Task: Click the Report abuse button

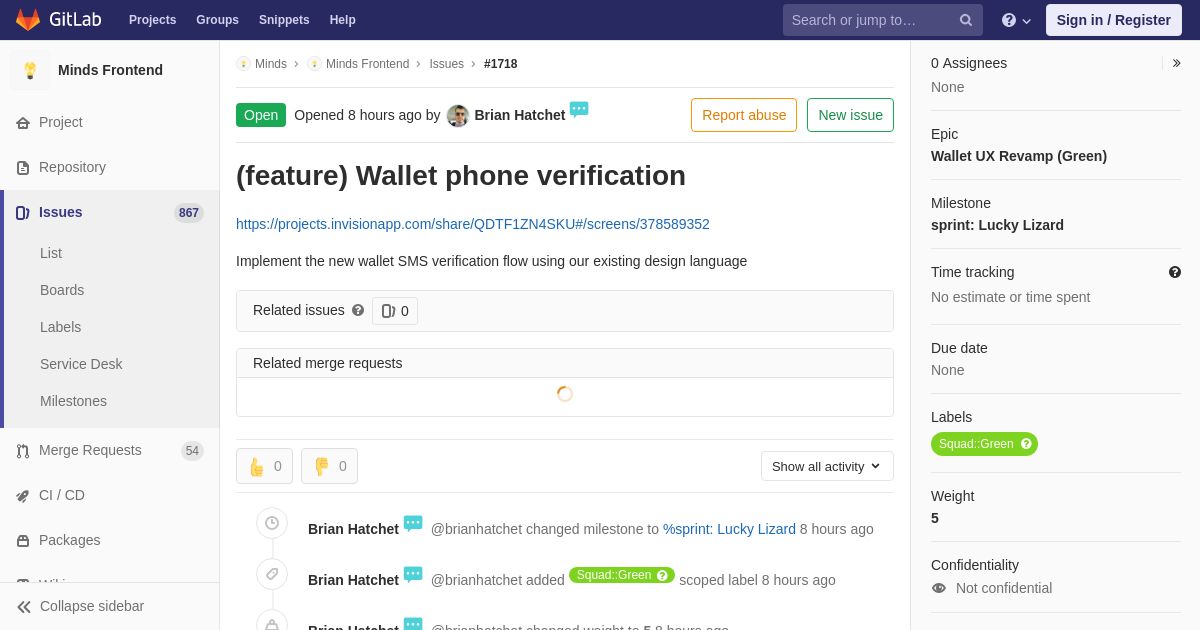Action: click(x=744, y=115)
